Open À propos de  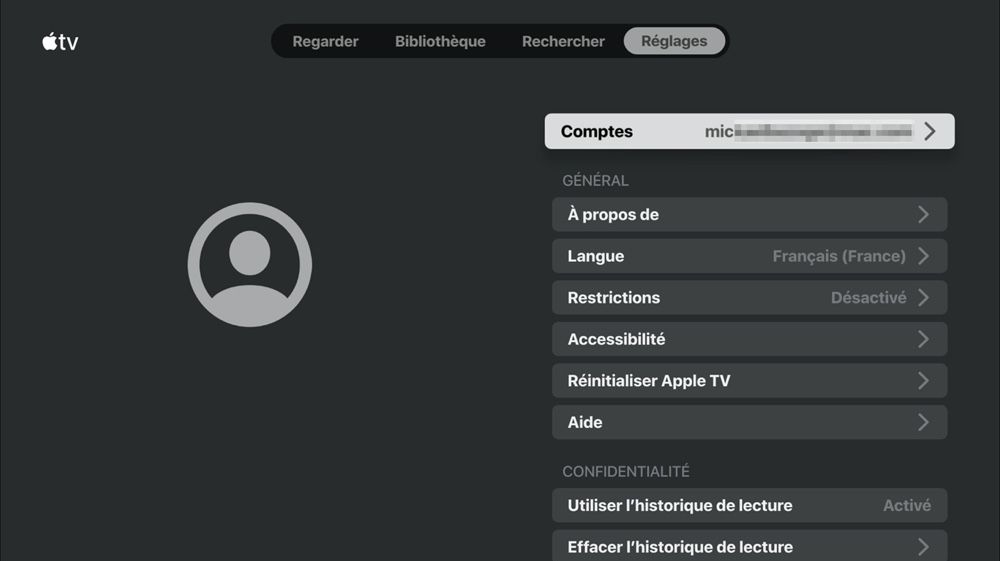coord(749,214)
